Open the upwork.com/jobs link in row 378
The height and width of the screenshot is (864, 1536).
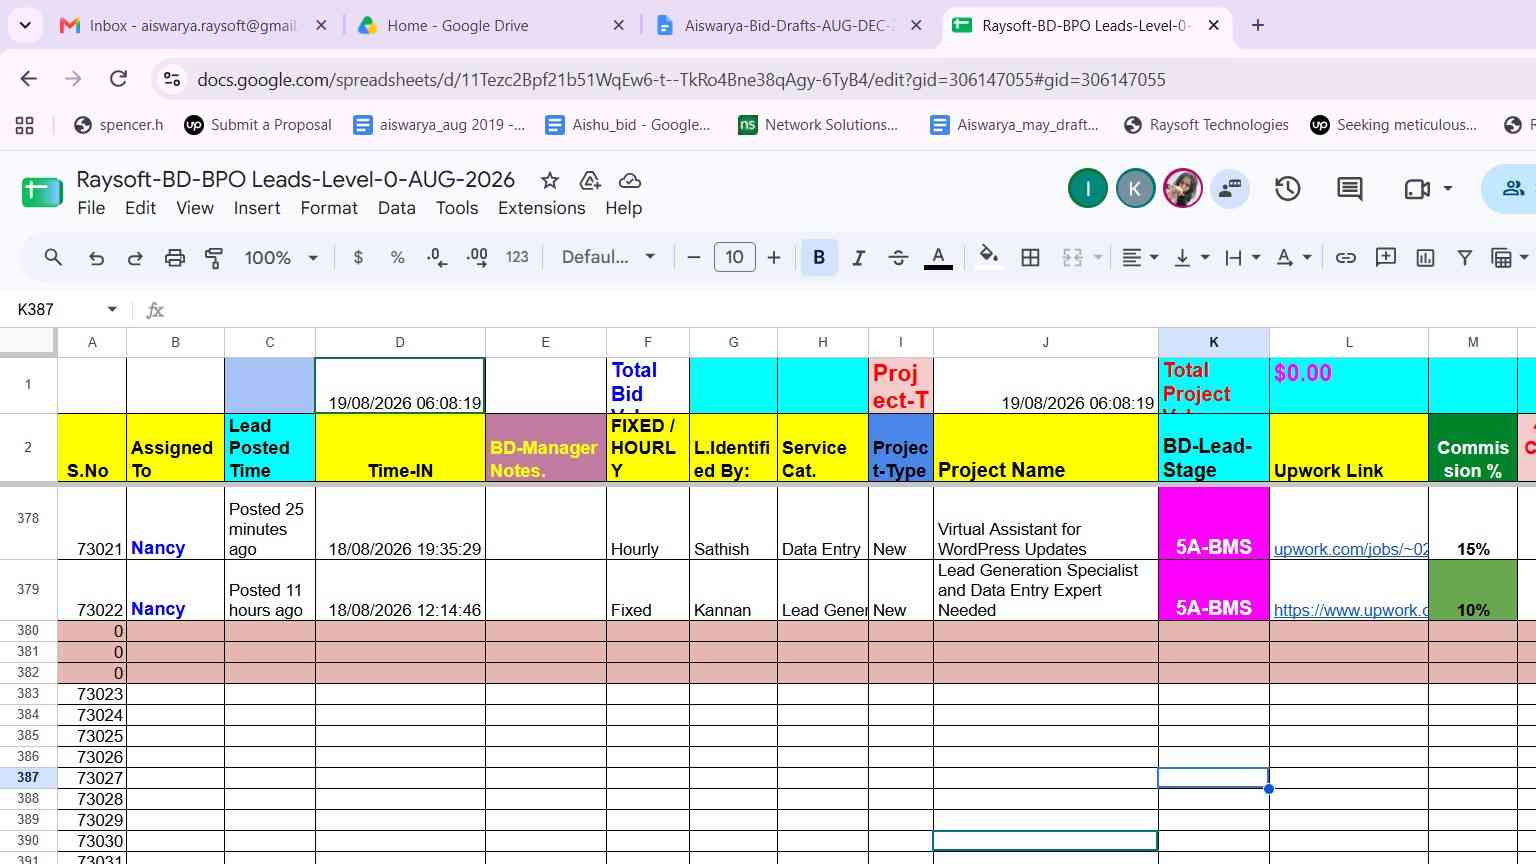(1351, 549)
